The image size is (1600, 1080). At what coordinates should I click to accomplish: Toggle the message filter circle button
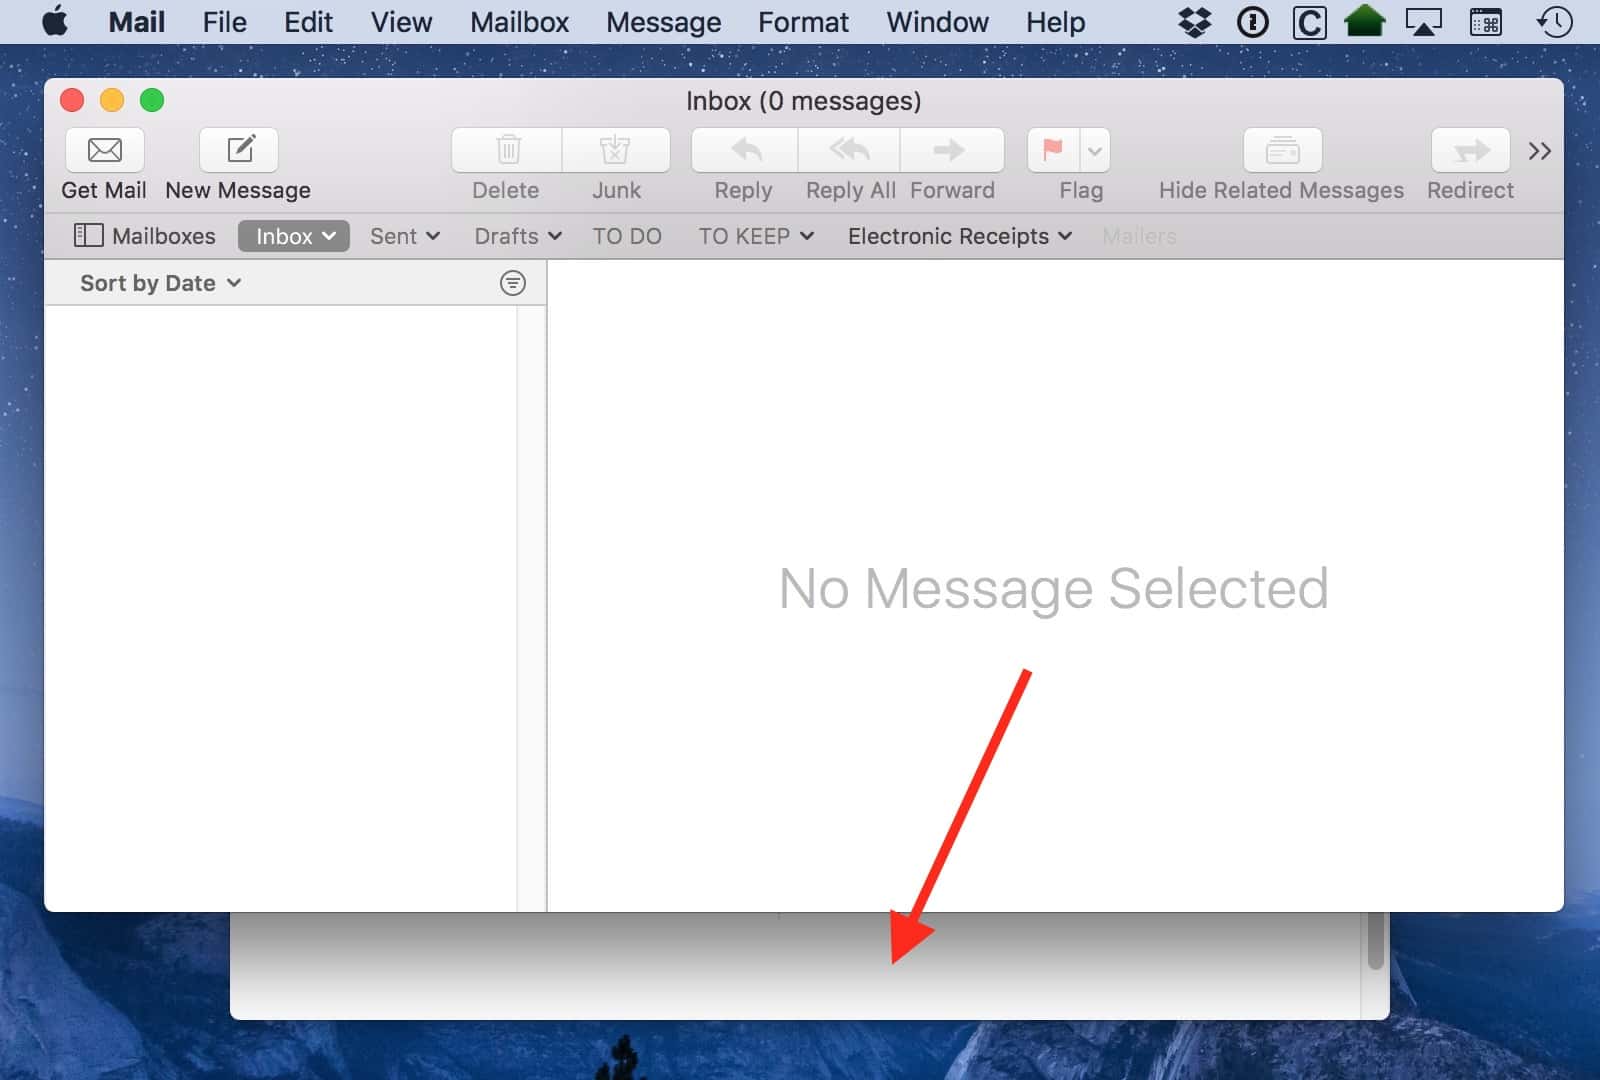512,283
